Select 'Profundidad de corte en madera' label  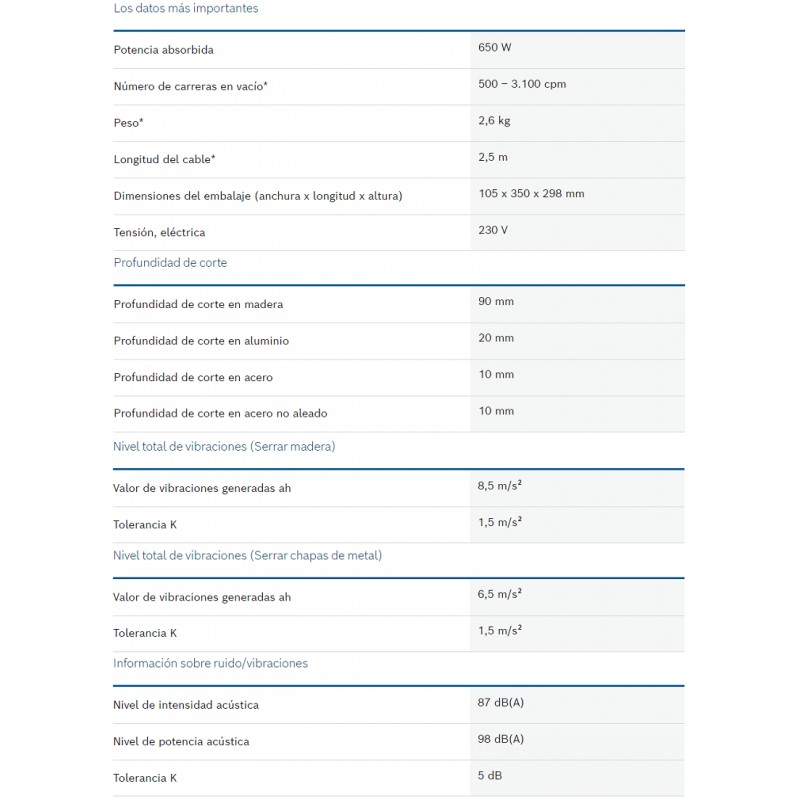pyautogui.click(x=198, y=304)
